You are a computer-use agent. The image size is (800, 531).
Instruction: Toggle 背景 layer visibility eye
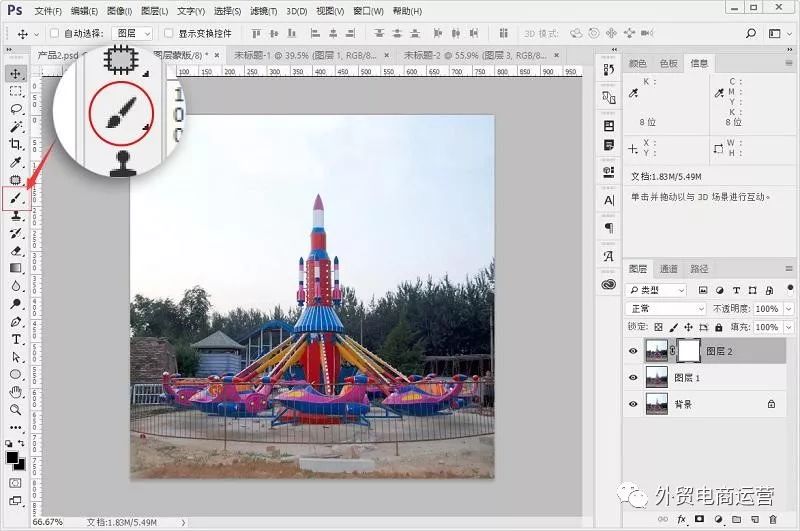[x=633, y=404]
